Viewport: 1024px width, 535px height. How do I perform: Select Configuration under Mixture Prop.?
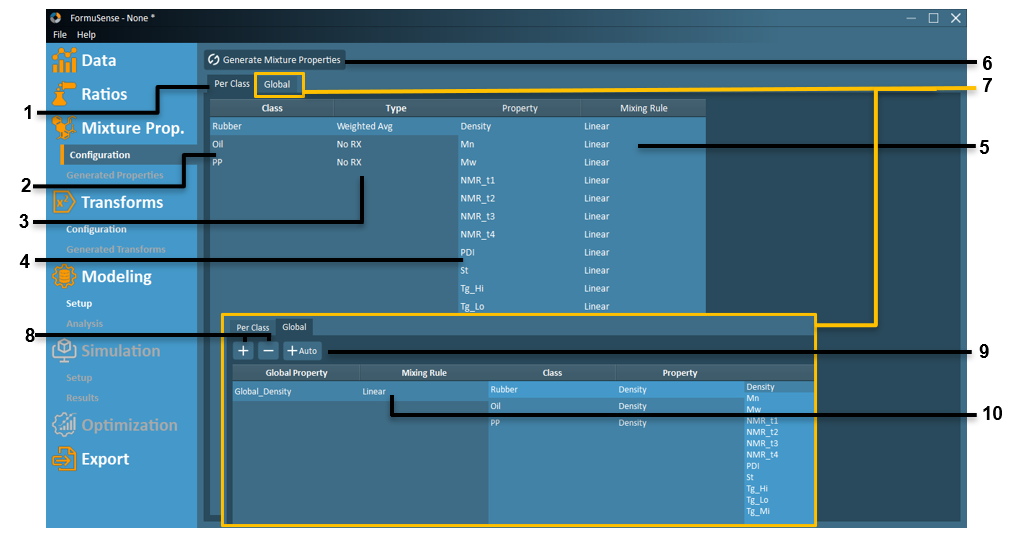pyautogui.click(x=100, y=155)
